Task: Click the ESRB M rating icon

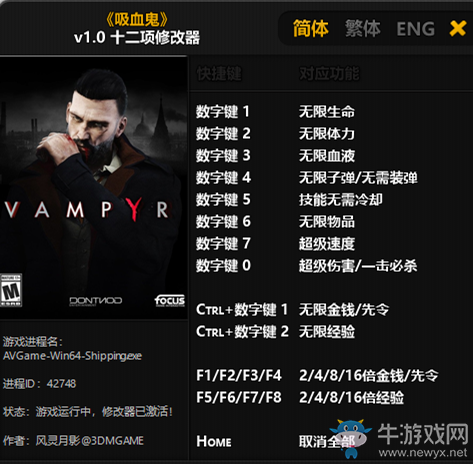Action: [x=11, y=290]
